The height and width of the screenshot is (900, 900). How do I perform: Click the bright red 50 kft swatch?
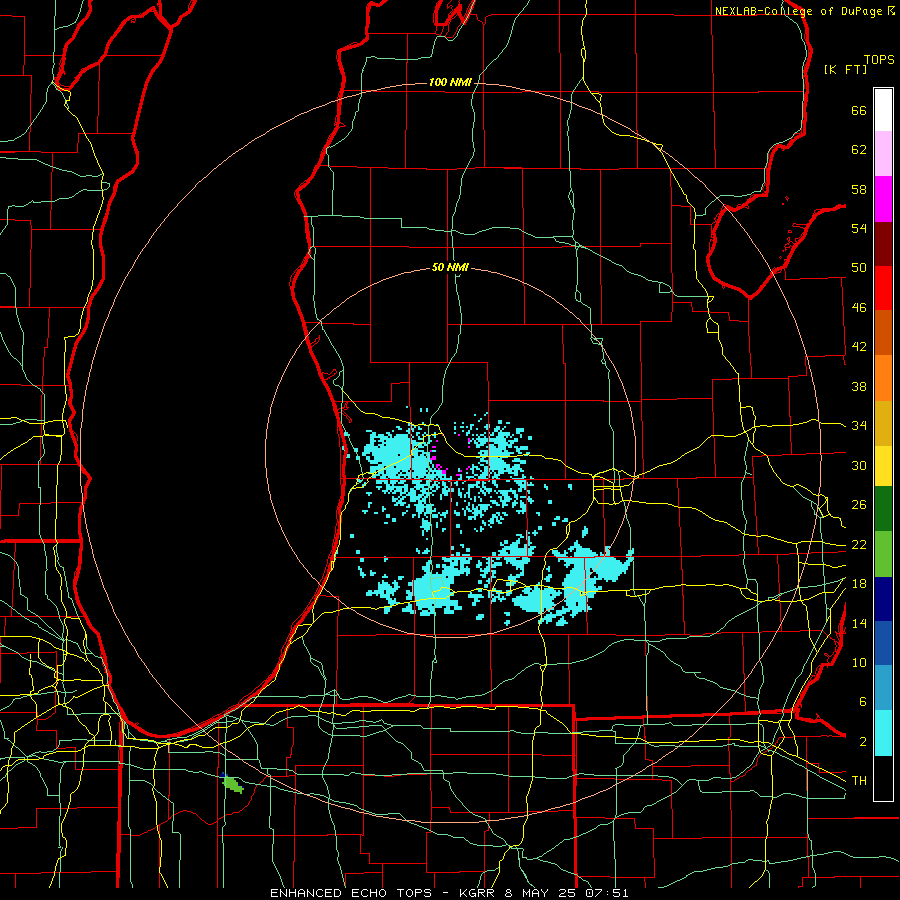883,288
